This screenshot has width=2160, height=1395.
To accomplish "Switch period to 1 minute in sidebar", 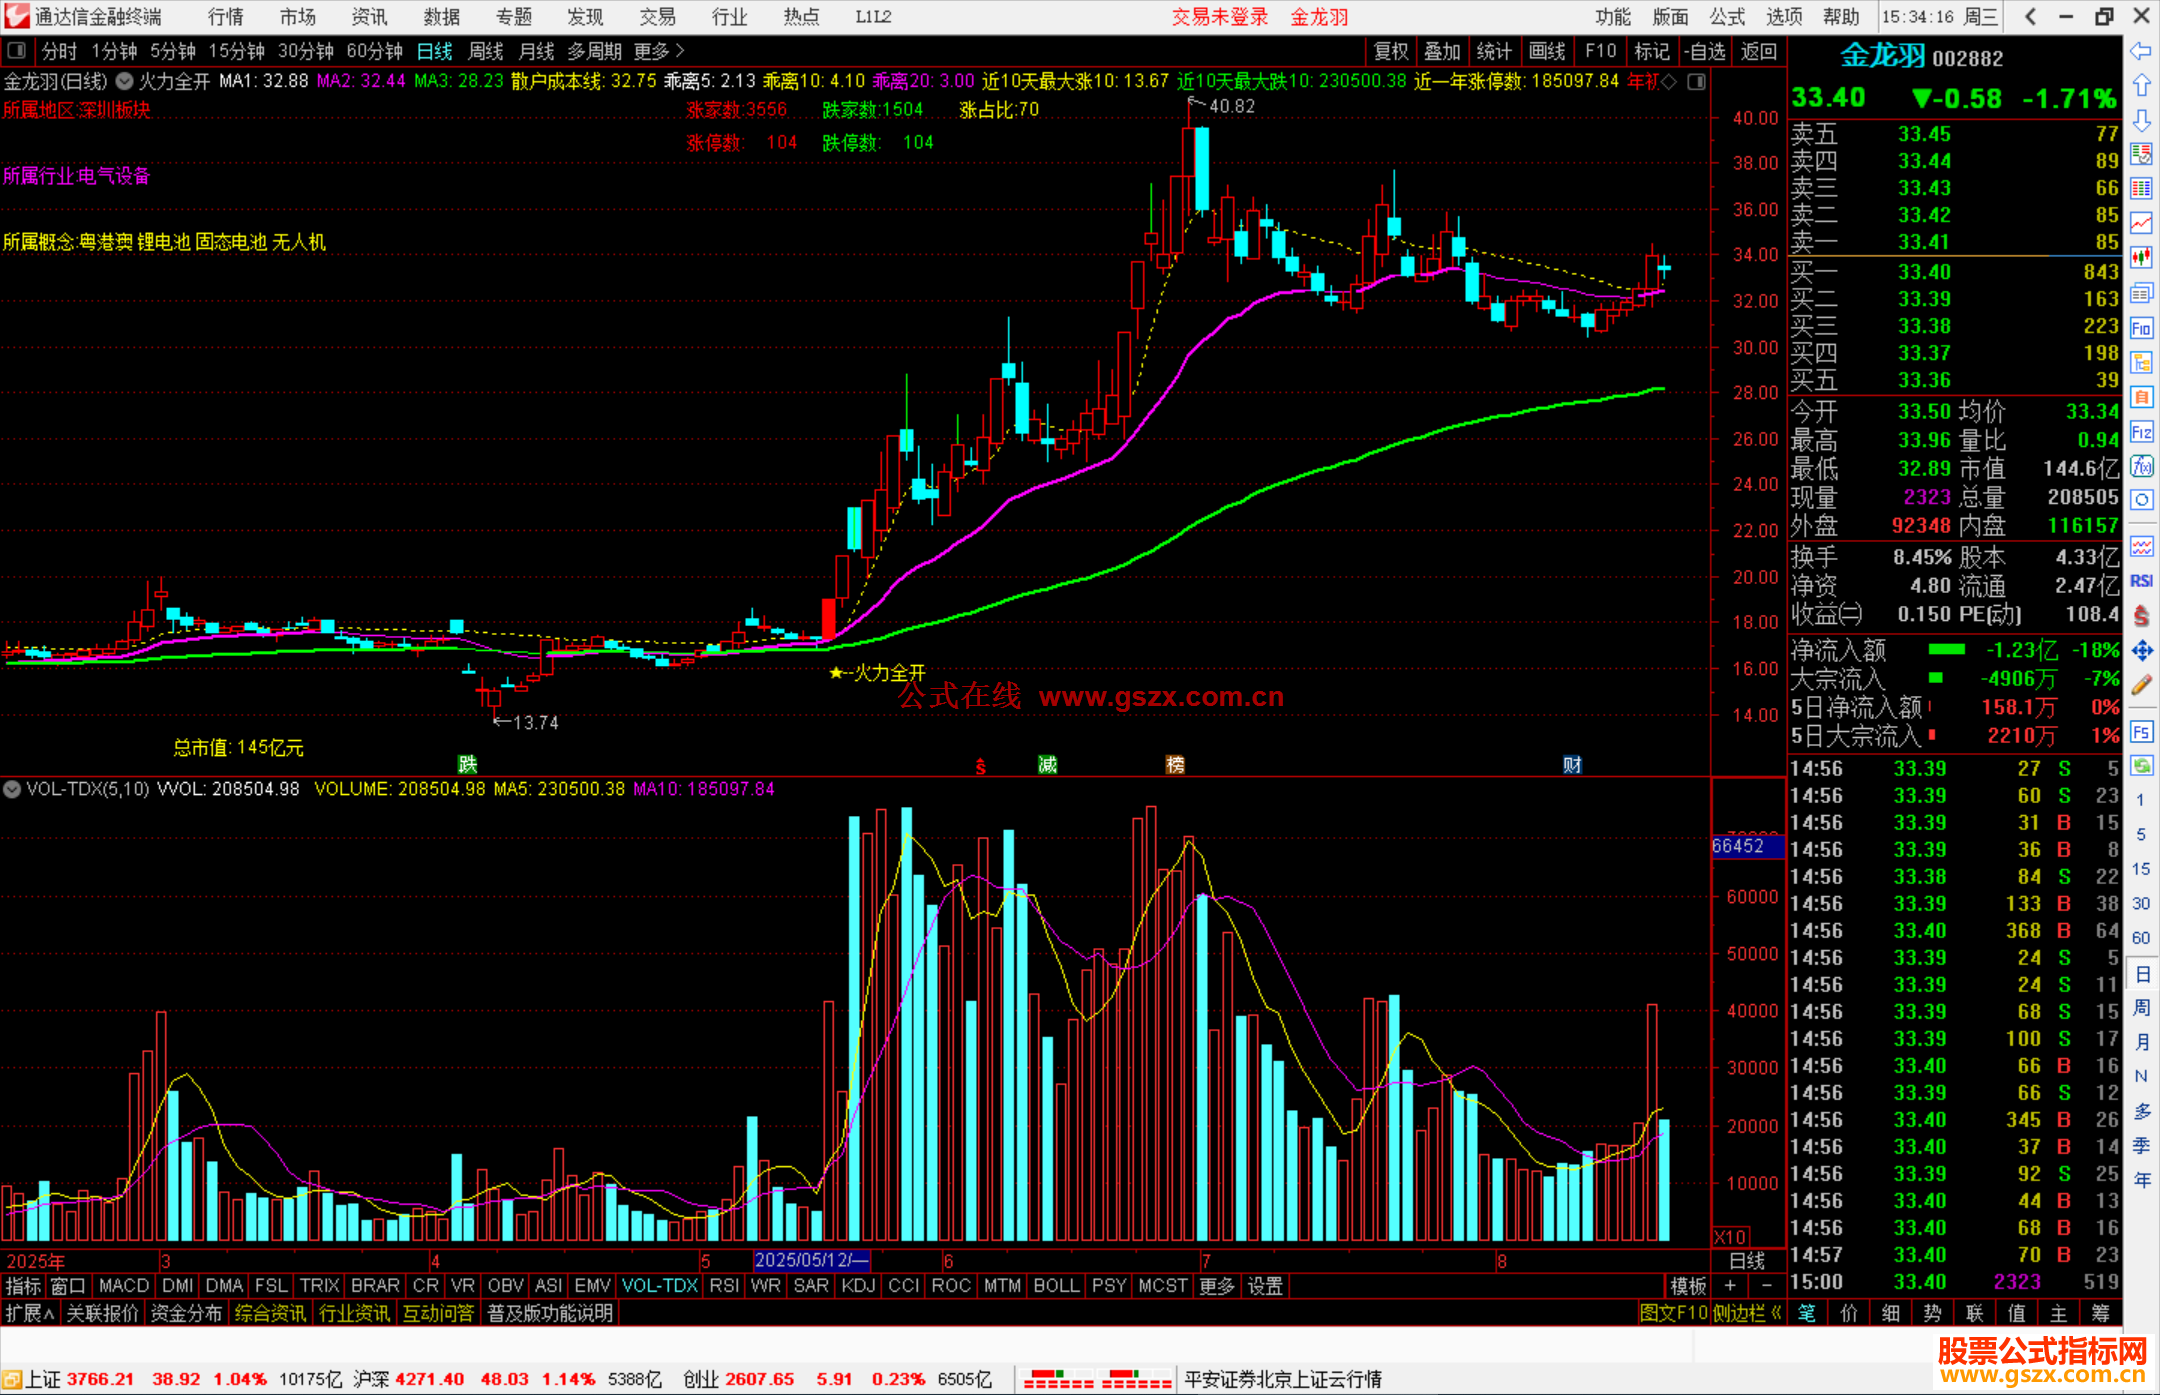I will coord(2140,799).
